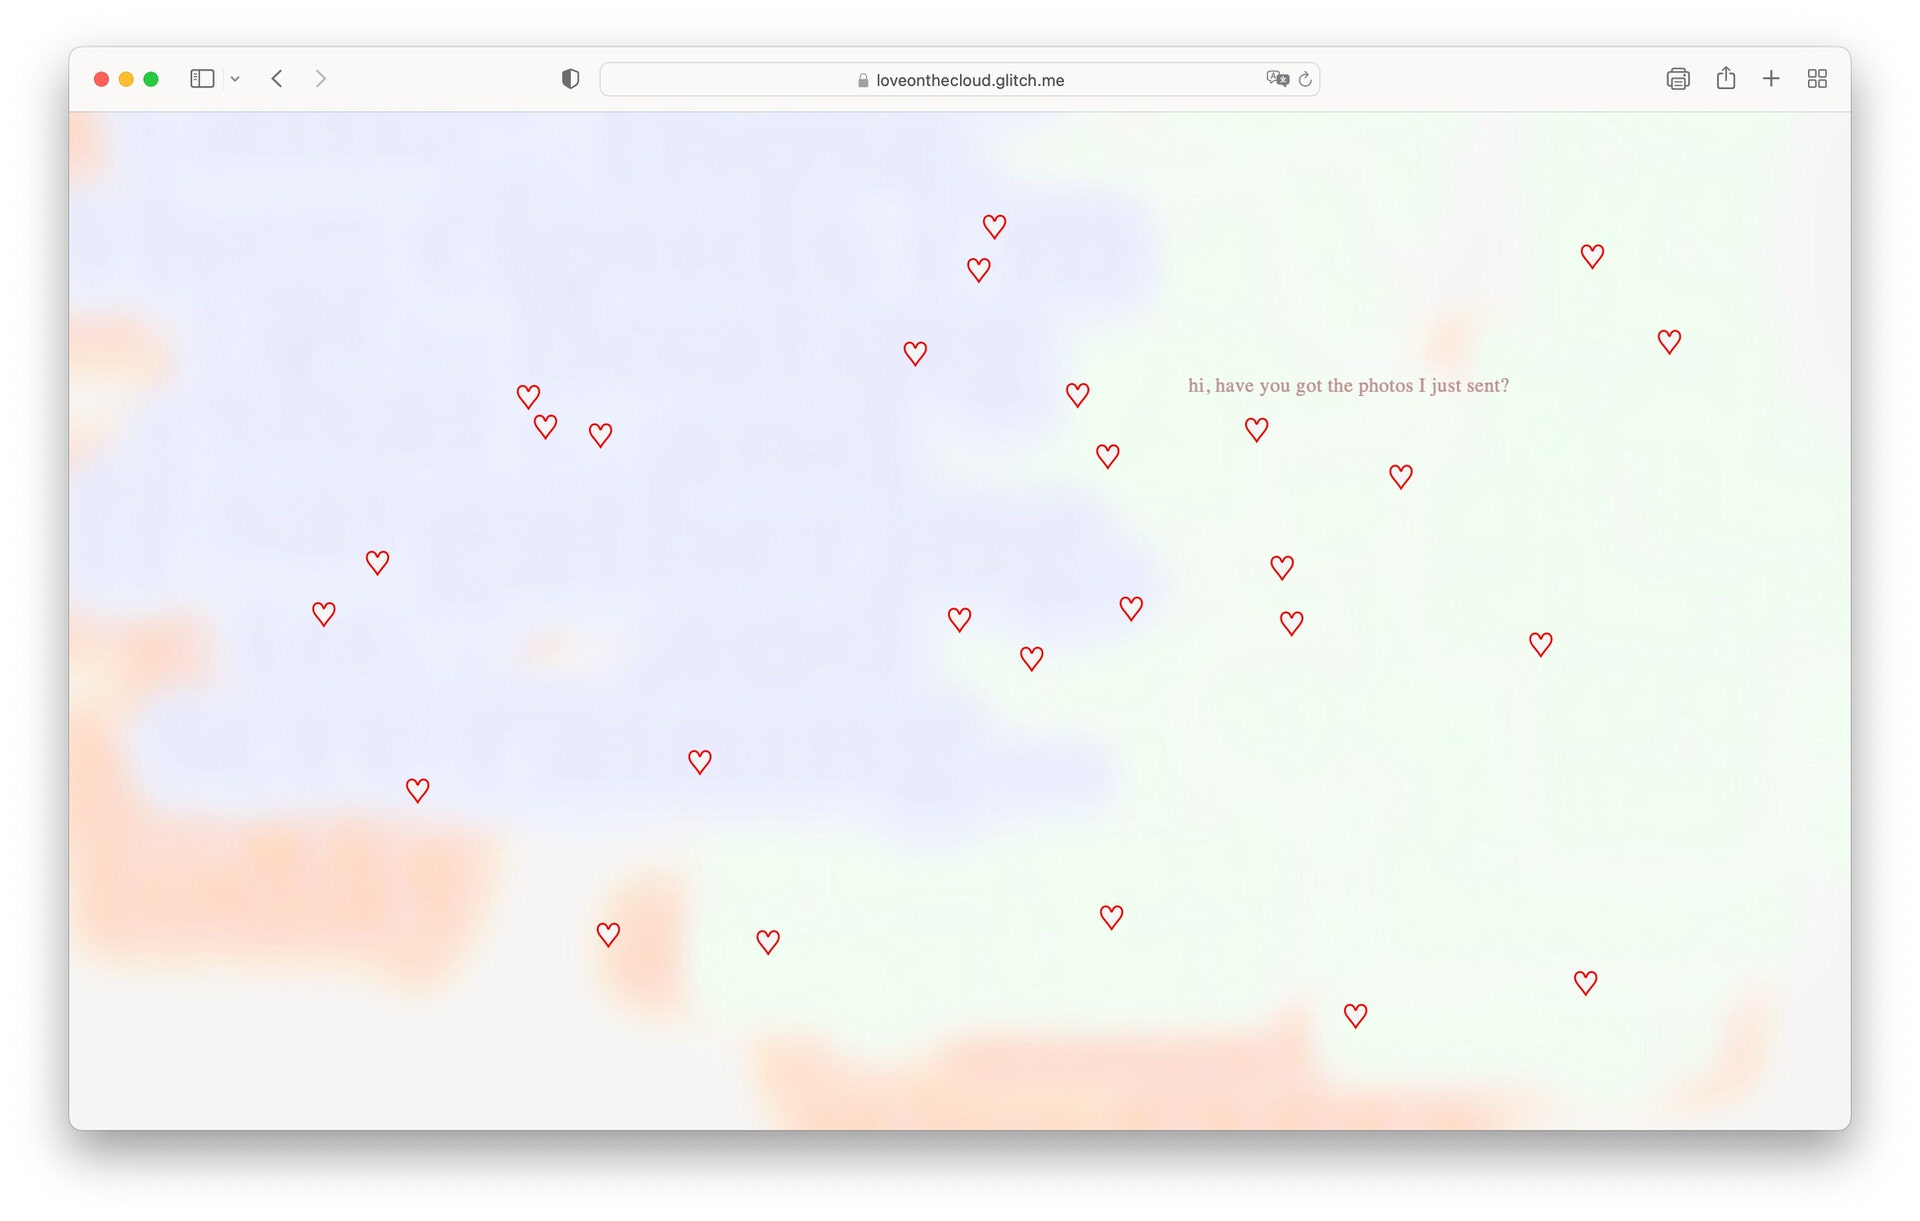Viewport: 1920px width, 1221px height.
Task: Click the lock icon beside the URL
Action: (863, 80)
